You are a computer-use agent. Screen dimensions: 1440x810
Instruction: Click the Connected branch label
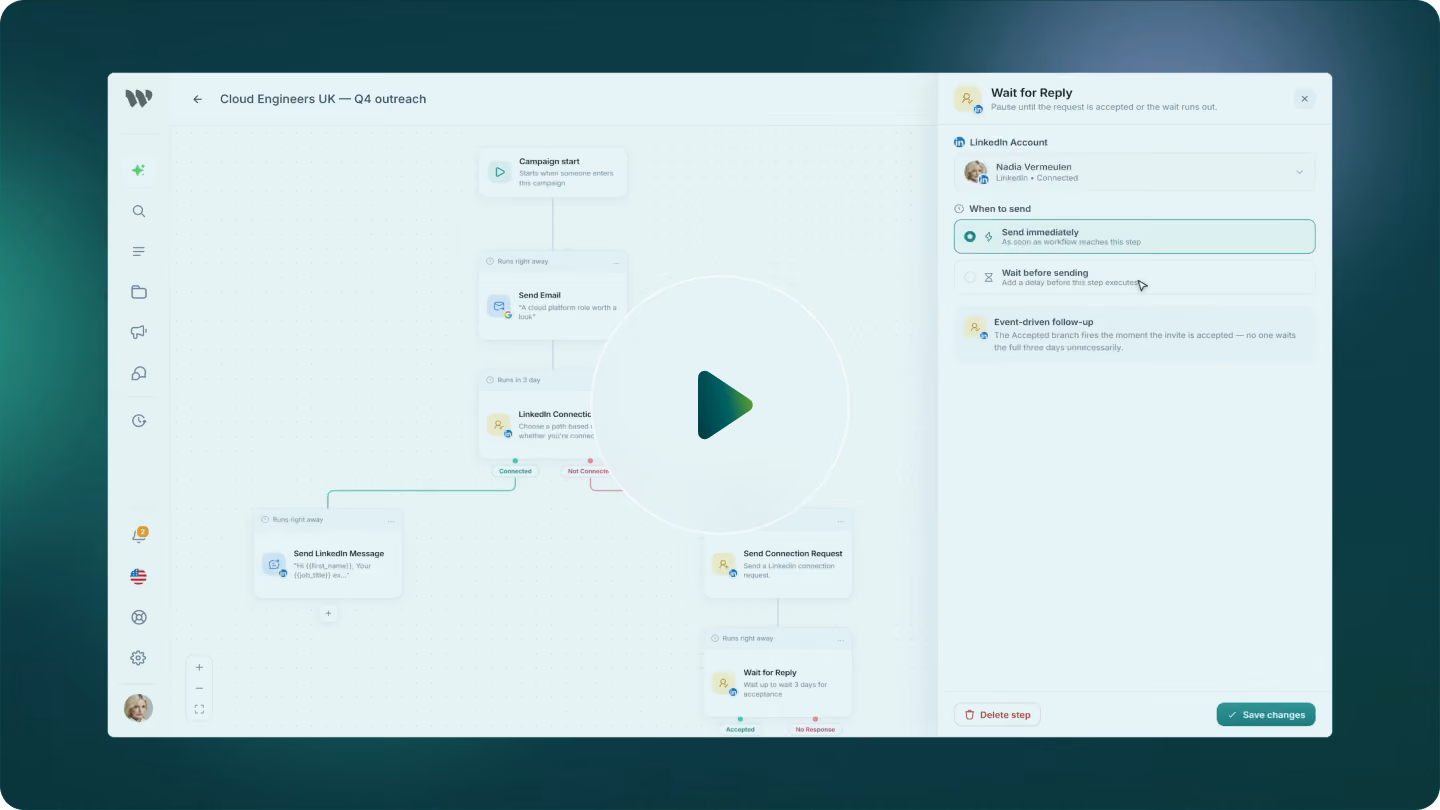515,471
